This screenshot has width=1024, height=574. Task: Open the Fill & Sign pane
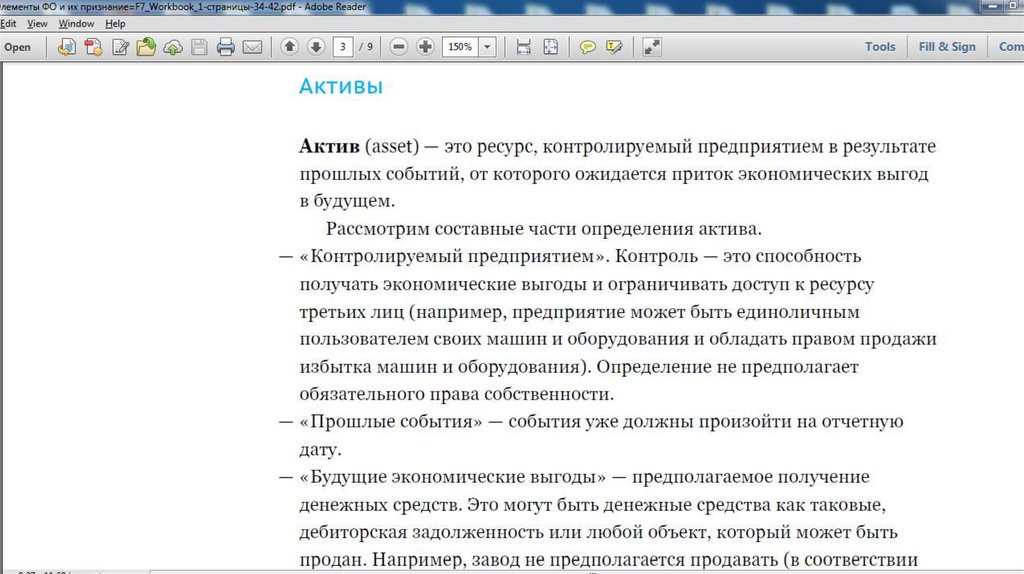point(946,47)
